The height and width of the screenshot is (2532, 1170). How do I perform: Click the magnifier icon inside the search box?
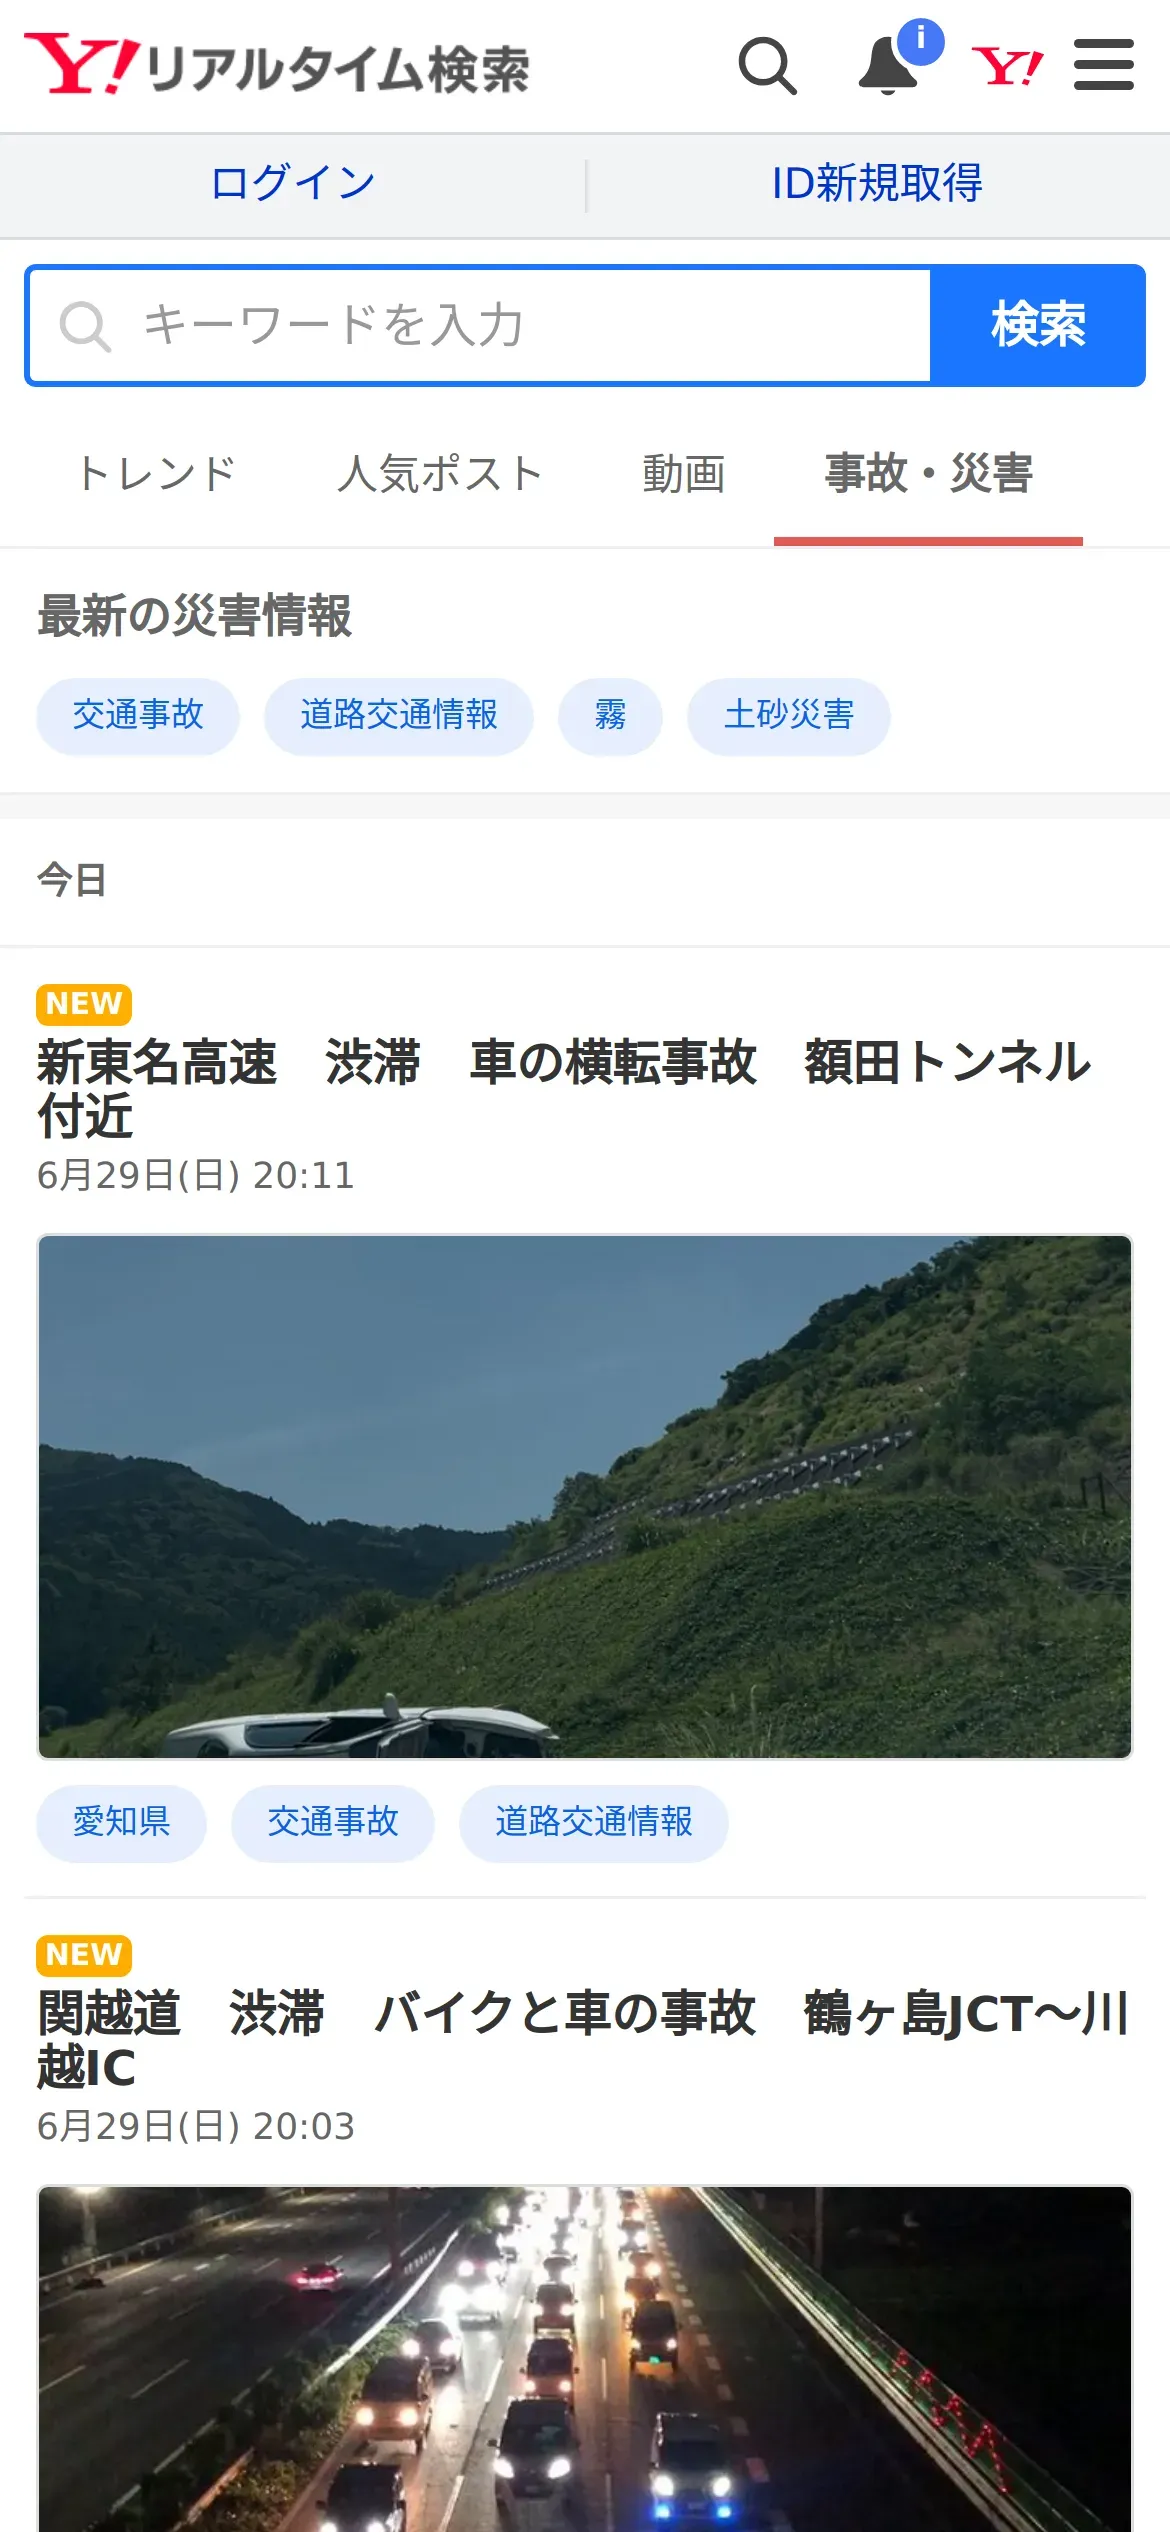(x=85, y=326)
